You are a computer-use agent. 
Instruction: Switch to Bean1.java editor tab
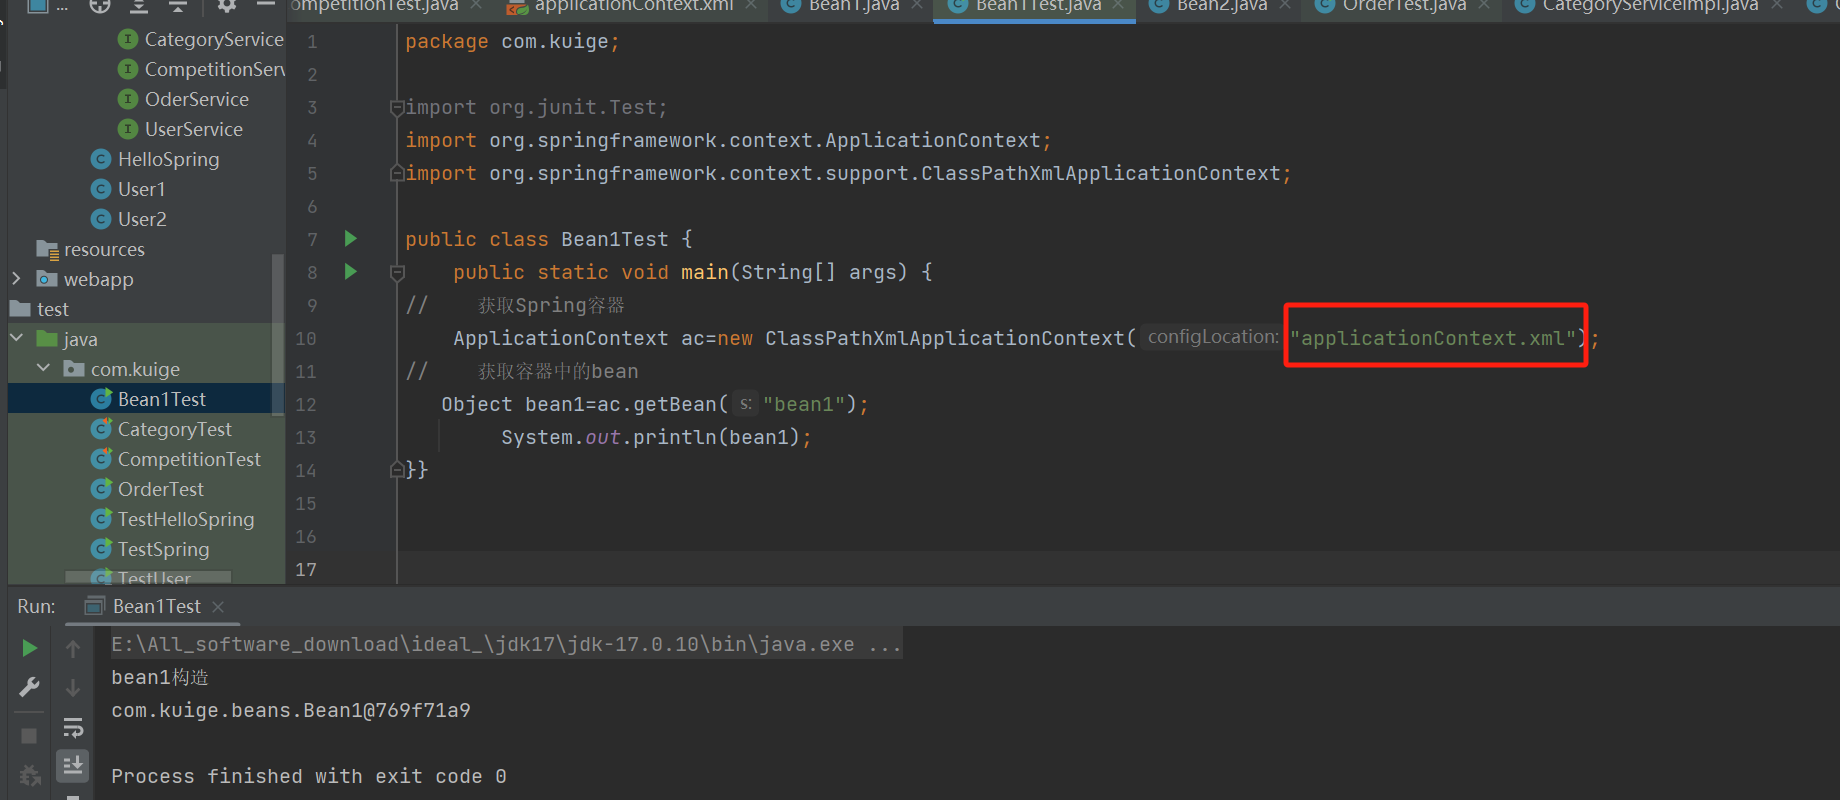(x=853, y=6)
